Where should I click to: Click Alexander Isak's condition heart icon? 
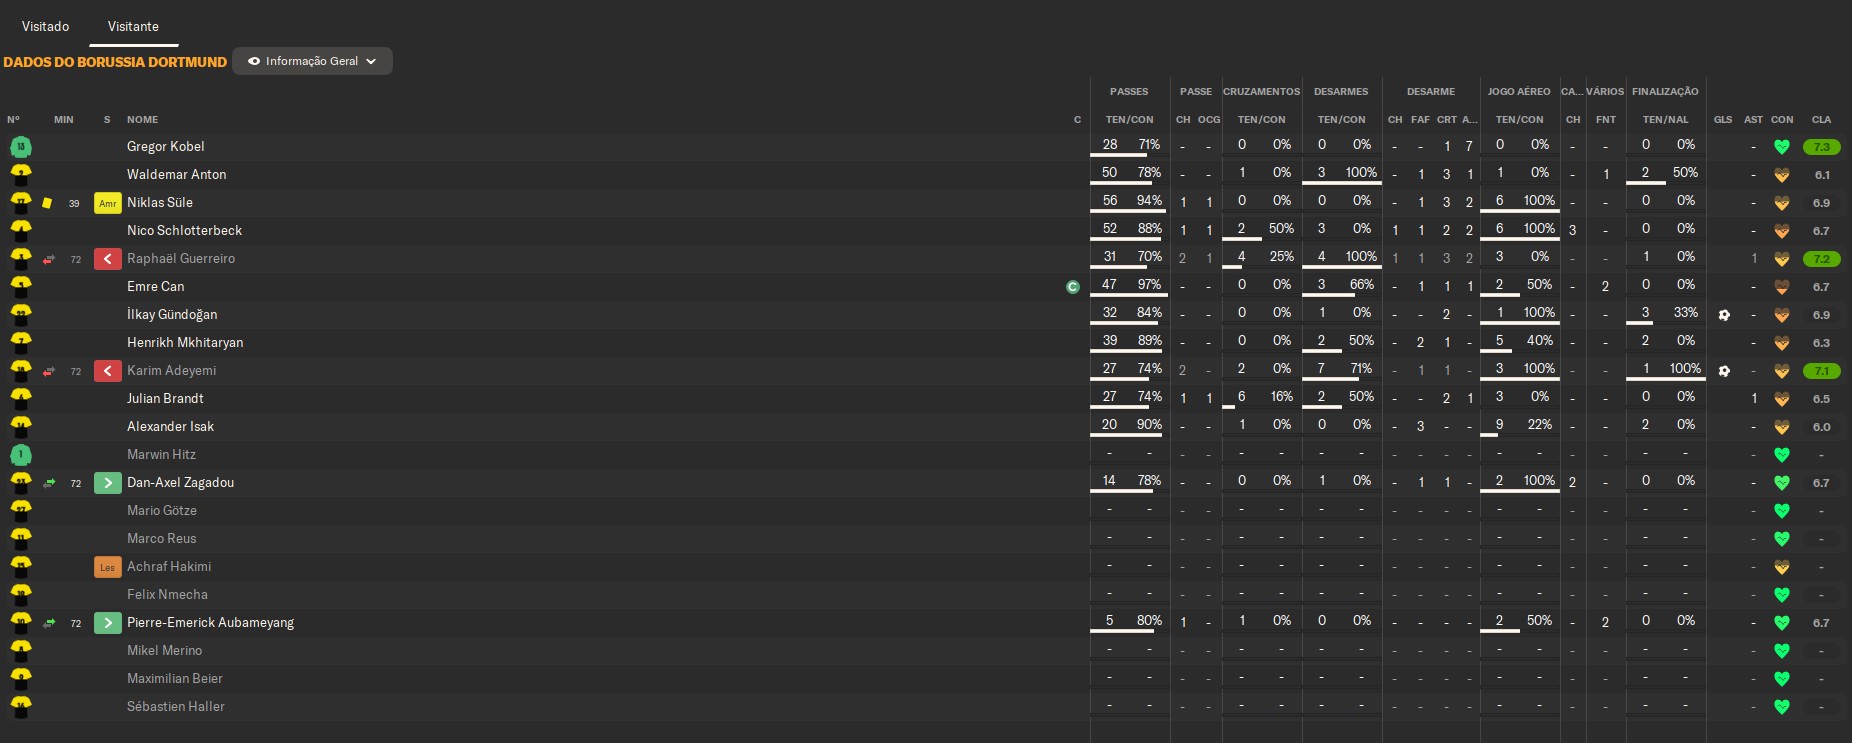coord(1781,427)
